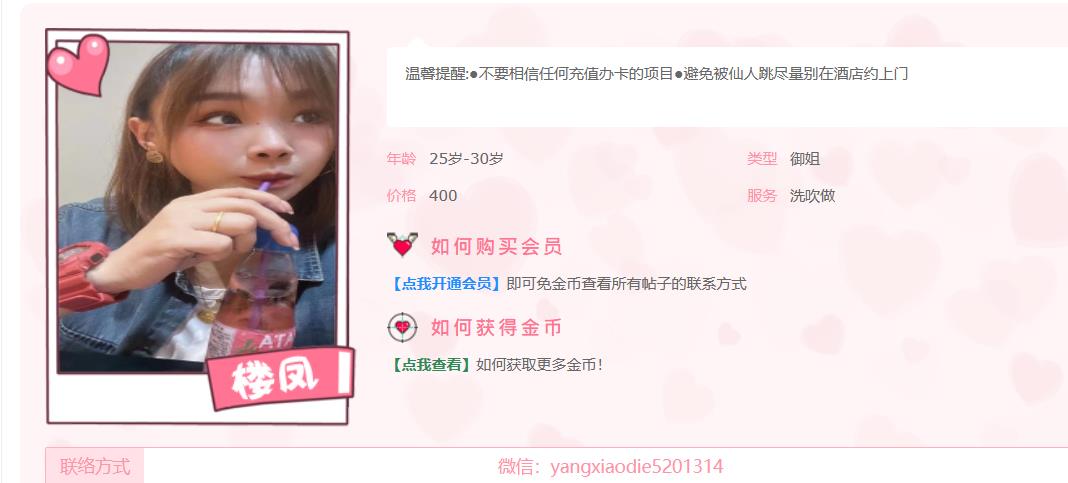Click the 楼凤 badge on the photo frame
The image size is (1068, 483).
(280, 378)
